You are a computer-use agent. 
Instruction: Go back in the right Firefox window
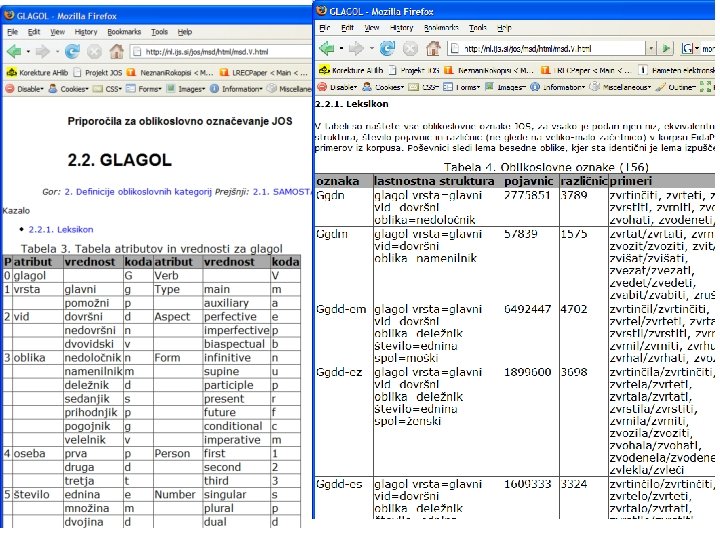[x=326, y=48]
